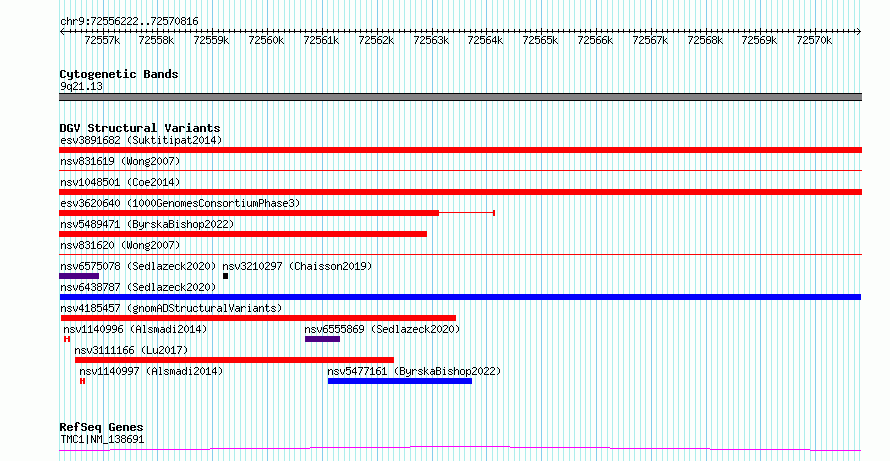Open nsv5489471 (ByrskaBishop2022) label
Screen dimensions: 890x461
[147, 224]
